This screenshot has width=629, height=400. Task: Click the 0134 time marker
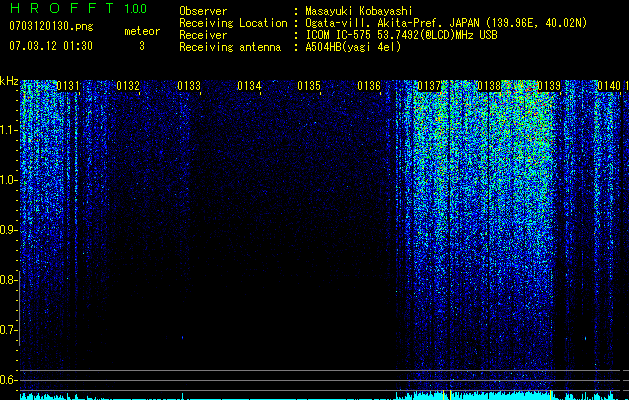pos(249,86)
